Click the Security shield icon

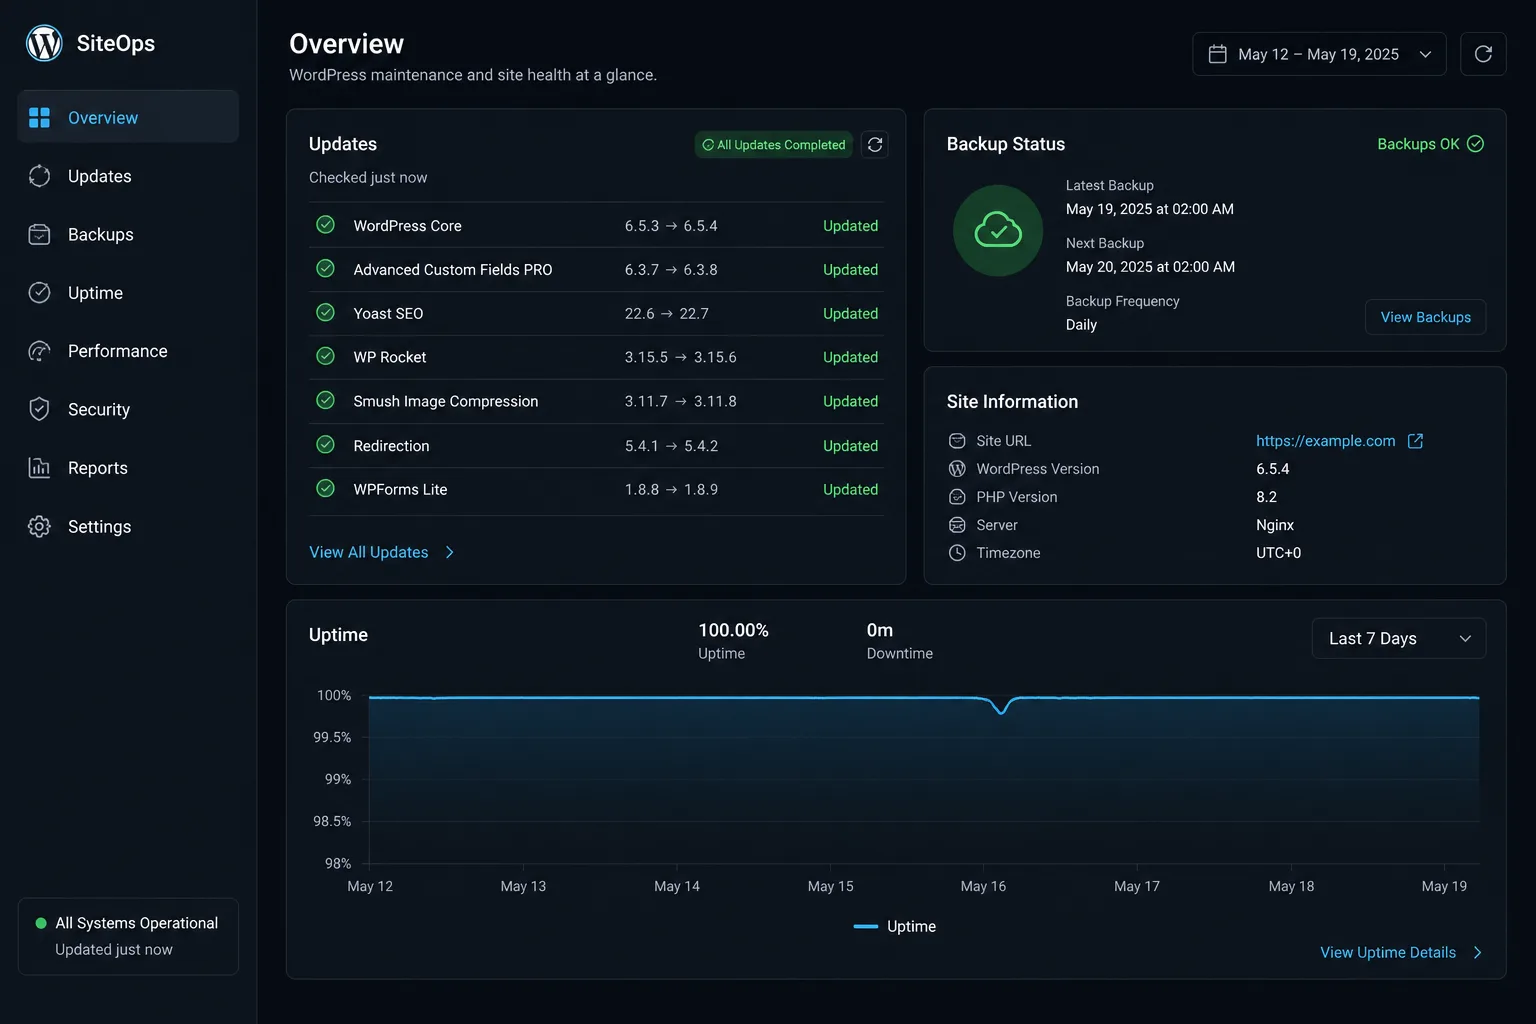pos(39,409)
